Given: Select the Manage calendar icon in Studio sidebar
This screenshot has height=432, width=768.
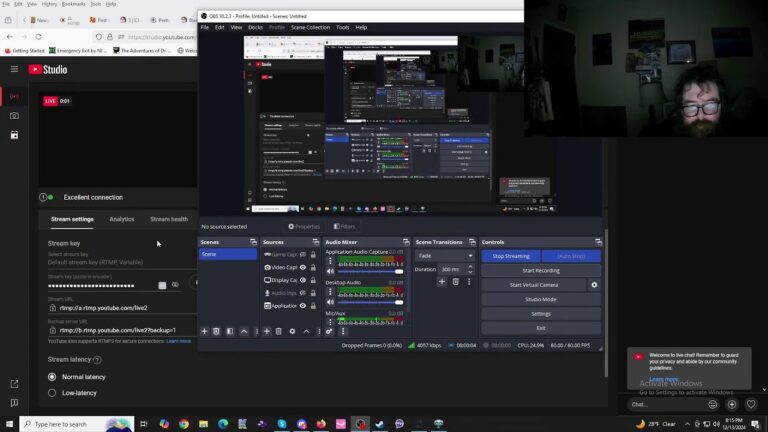Looking at the screenshot, I should (x=14, y=135).
